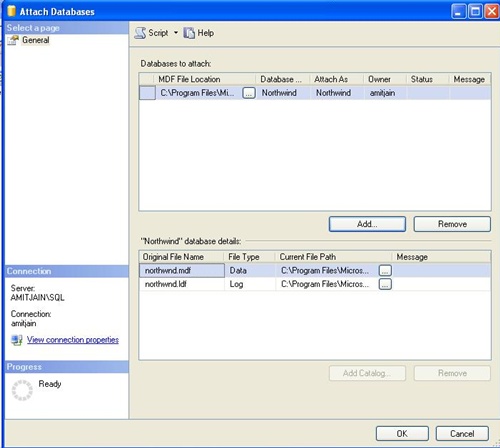
Task: Click the File Type column header
Action: [x=250, y=257]
